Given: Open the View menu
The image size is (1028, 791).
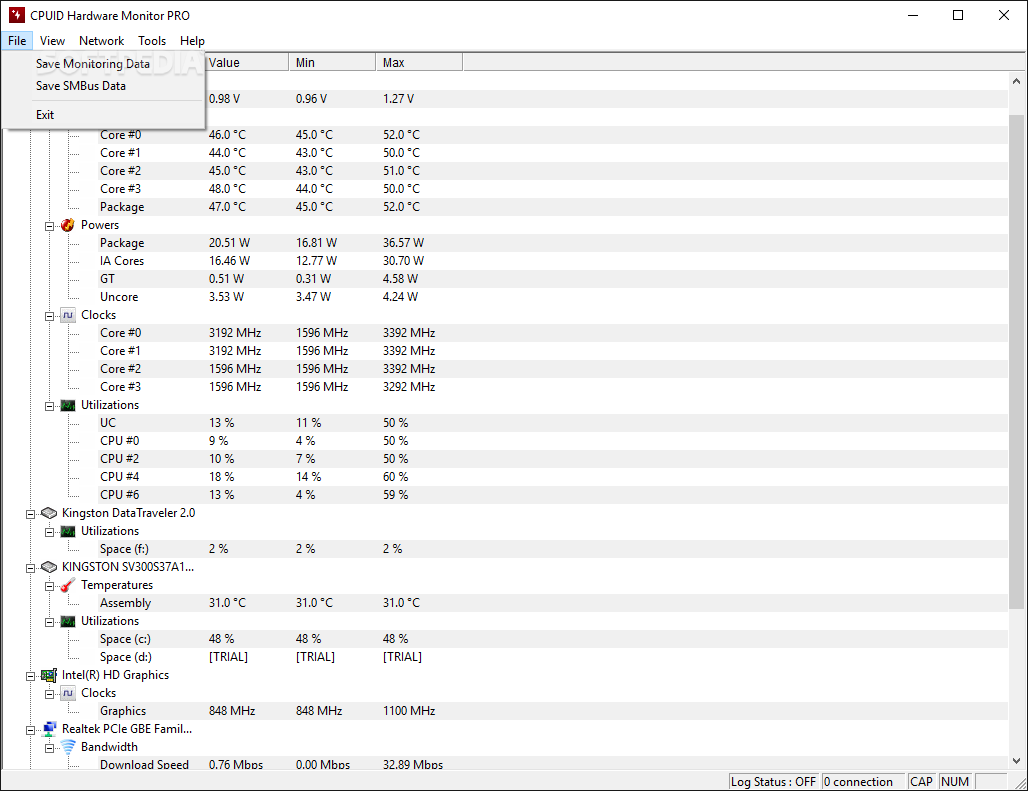Looking at the screenshot, I should click(x=52, y=41).
